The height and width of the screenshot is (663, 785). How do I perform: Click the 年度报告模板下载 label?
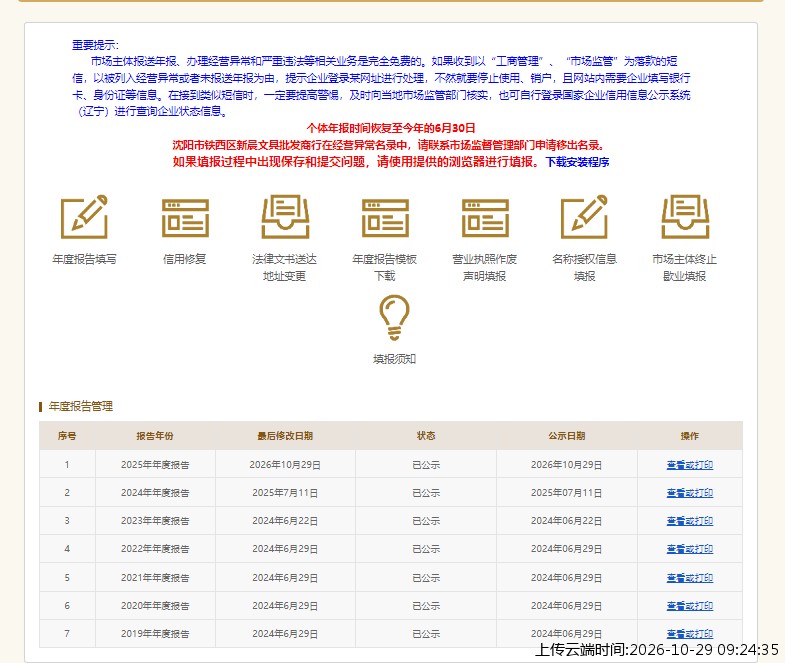[384, 267]
